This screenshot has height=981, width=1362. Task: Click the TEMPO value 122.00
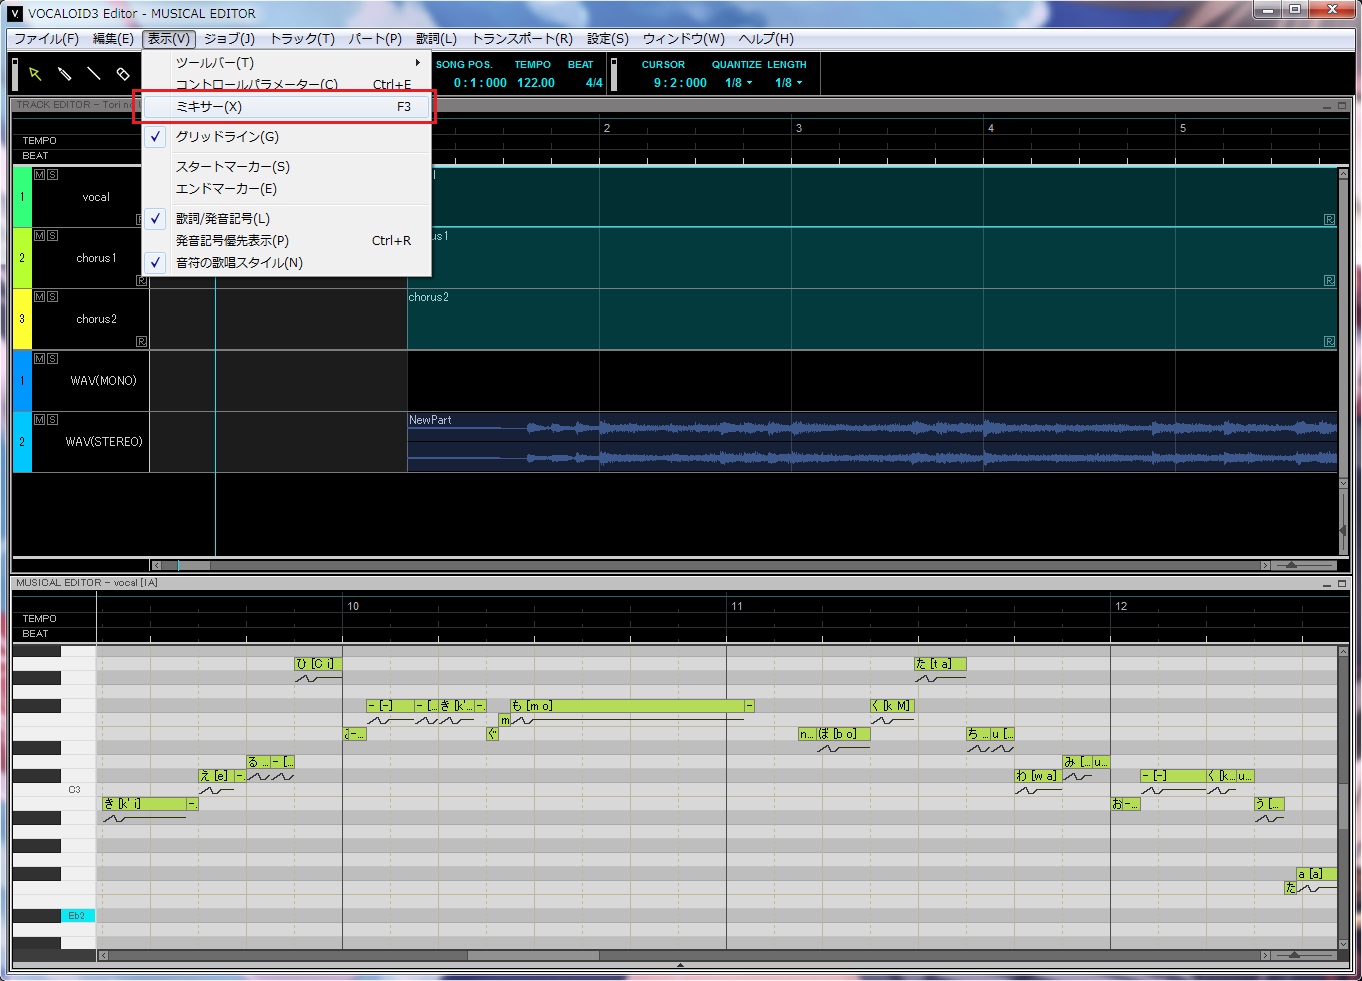pyautogui.click(x=536, y=83)
